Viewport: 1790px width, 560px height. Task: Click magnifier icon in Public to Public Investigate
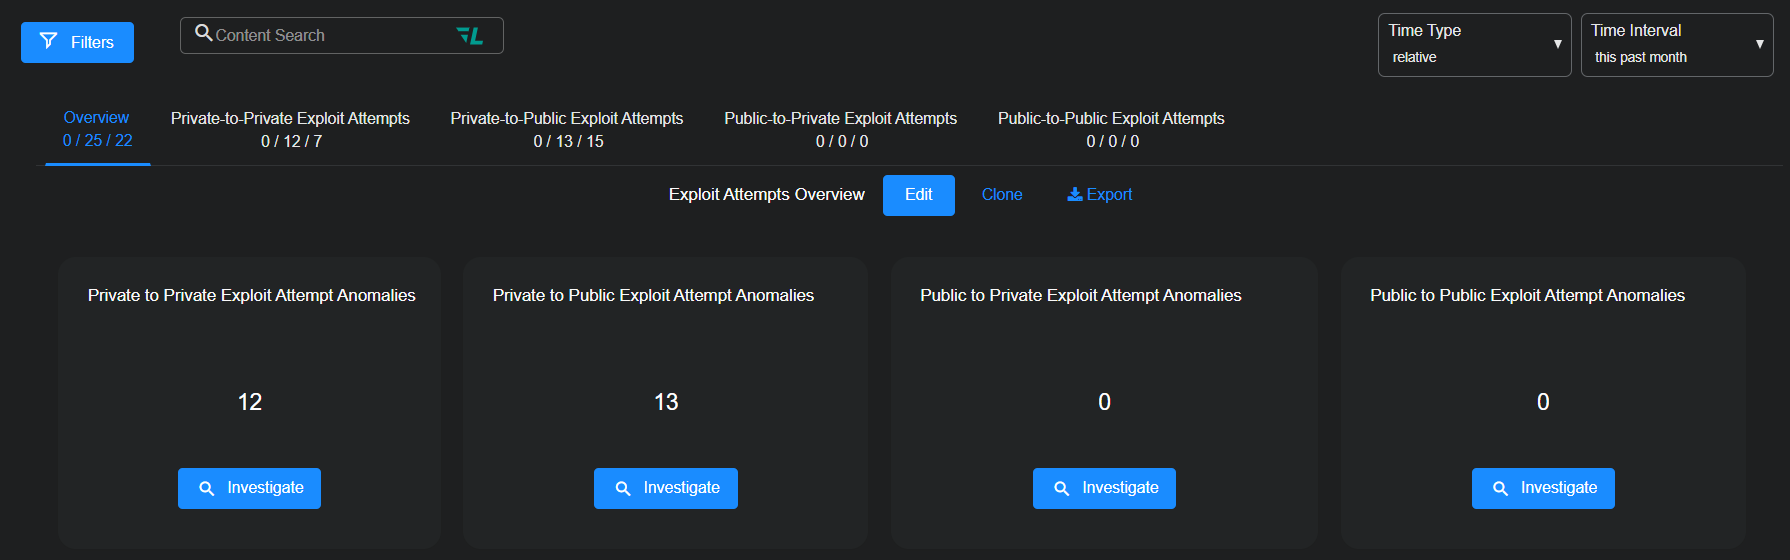pyautogui.click(x=1500, y=489)
